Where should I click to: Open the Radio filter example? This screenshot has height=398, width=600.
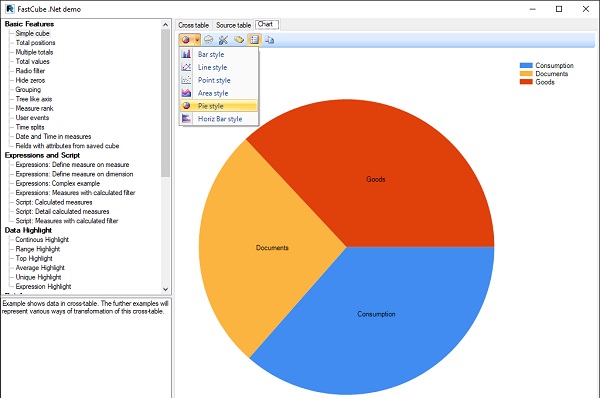(30, 71)
